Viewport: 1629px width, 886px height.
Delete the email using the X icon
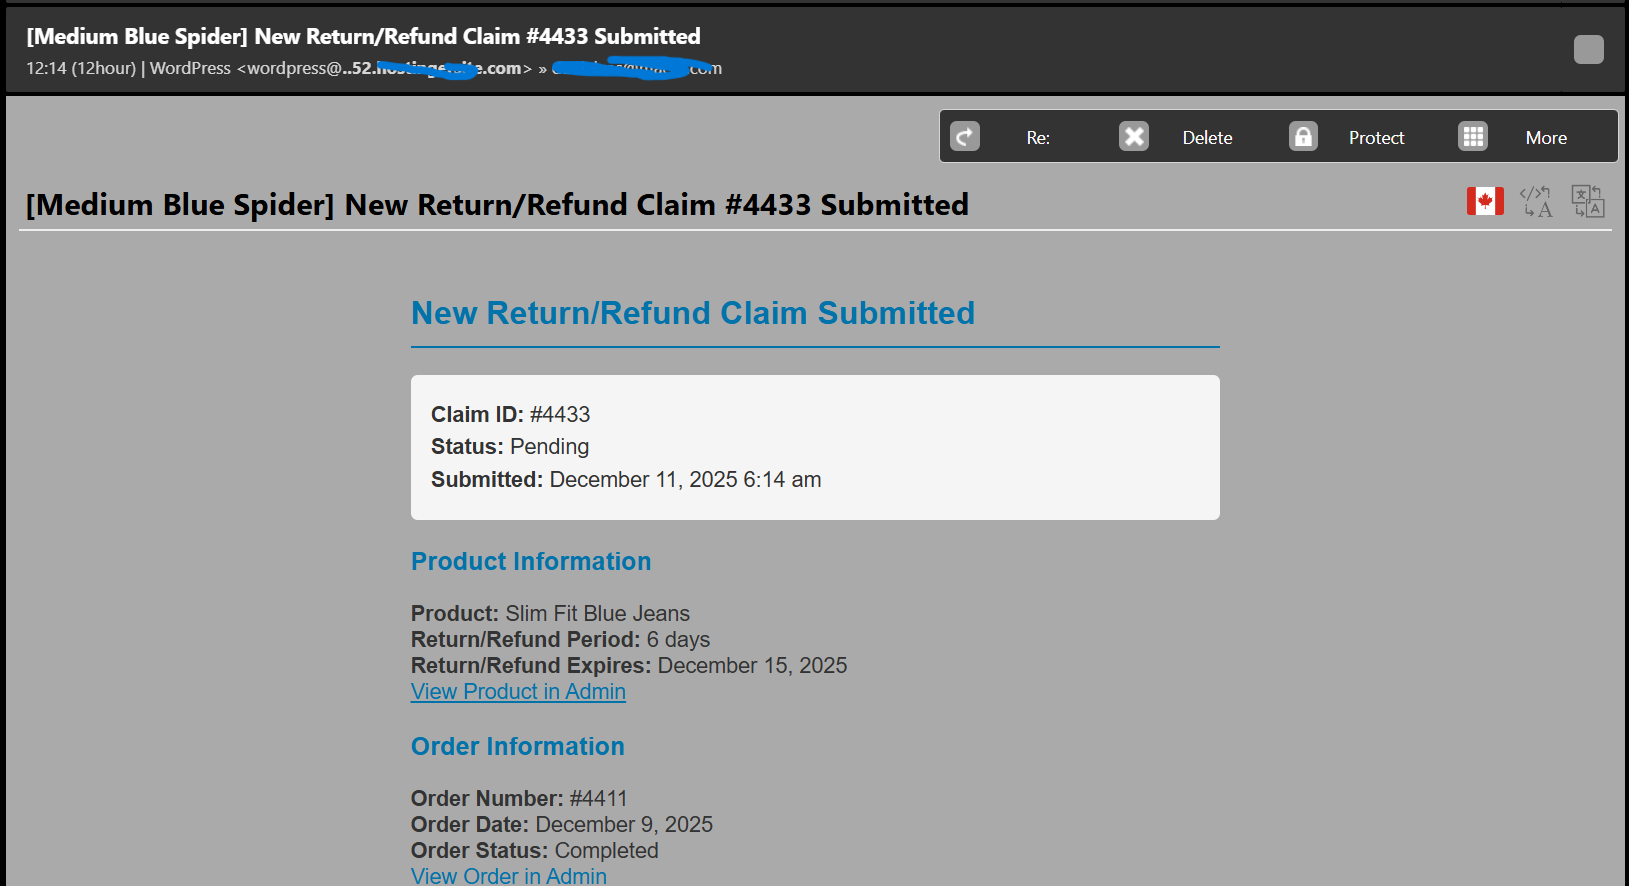coord(1133,136)
